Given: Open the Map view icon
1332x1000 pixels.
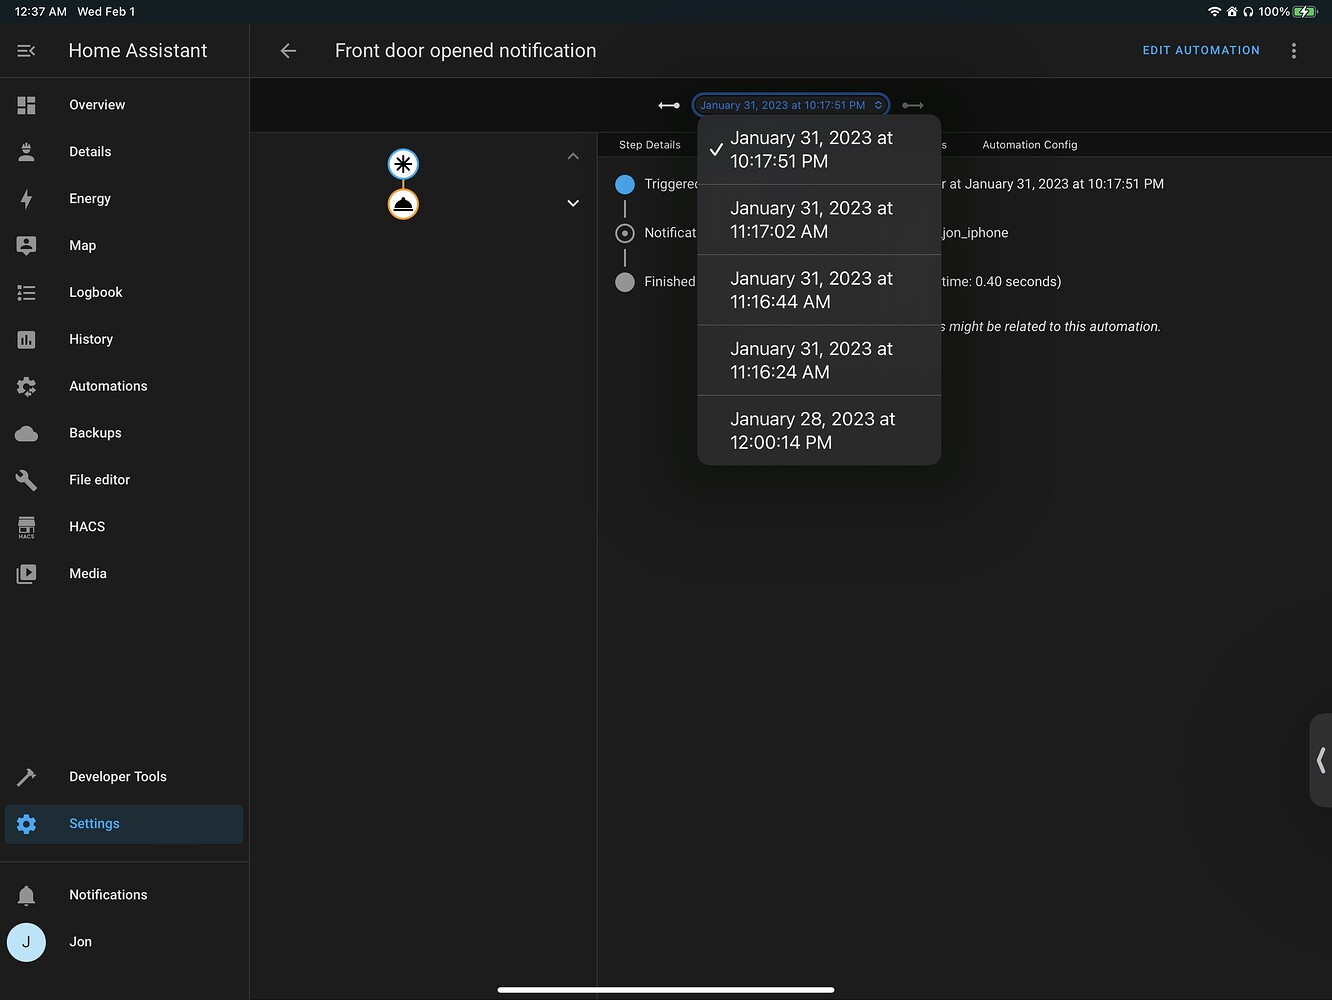Looking at the screenshot, I should (26, 245).
